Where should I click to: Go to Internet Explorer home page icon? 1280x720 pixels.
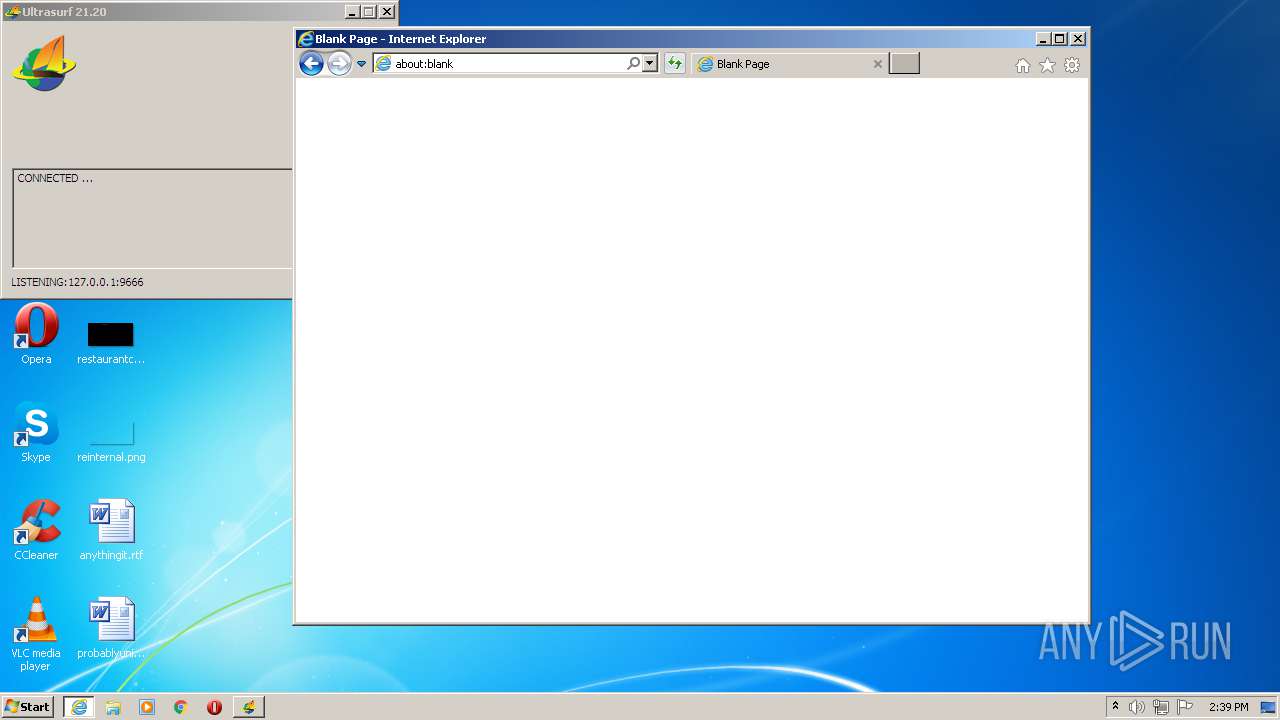click(1022, 65)
